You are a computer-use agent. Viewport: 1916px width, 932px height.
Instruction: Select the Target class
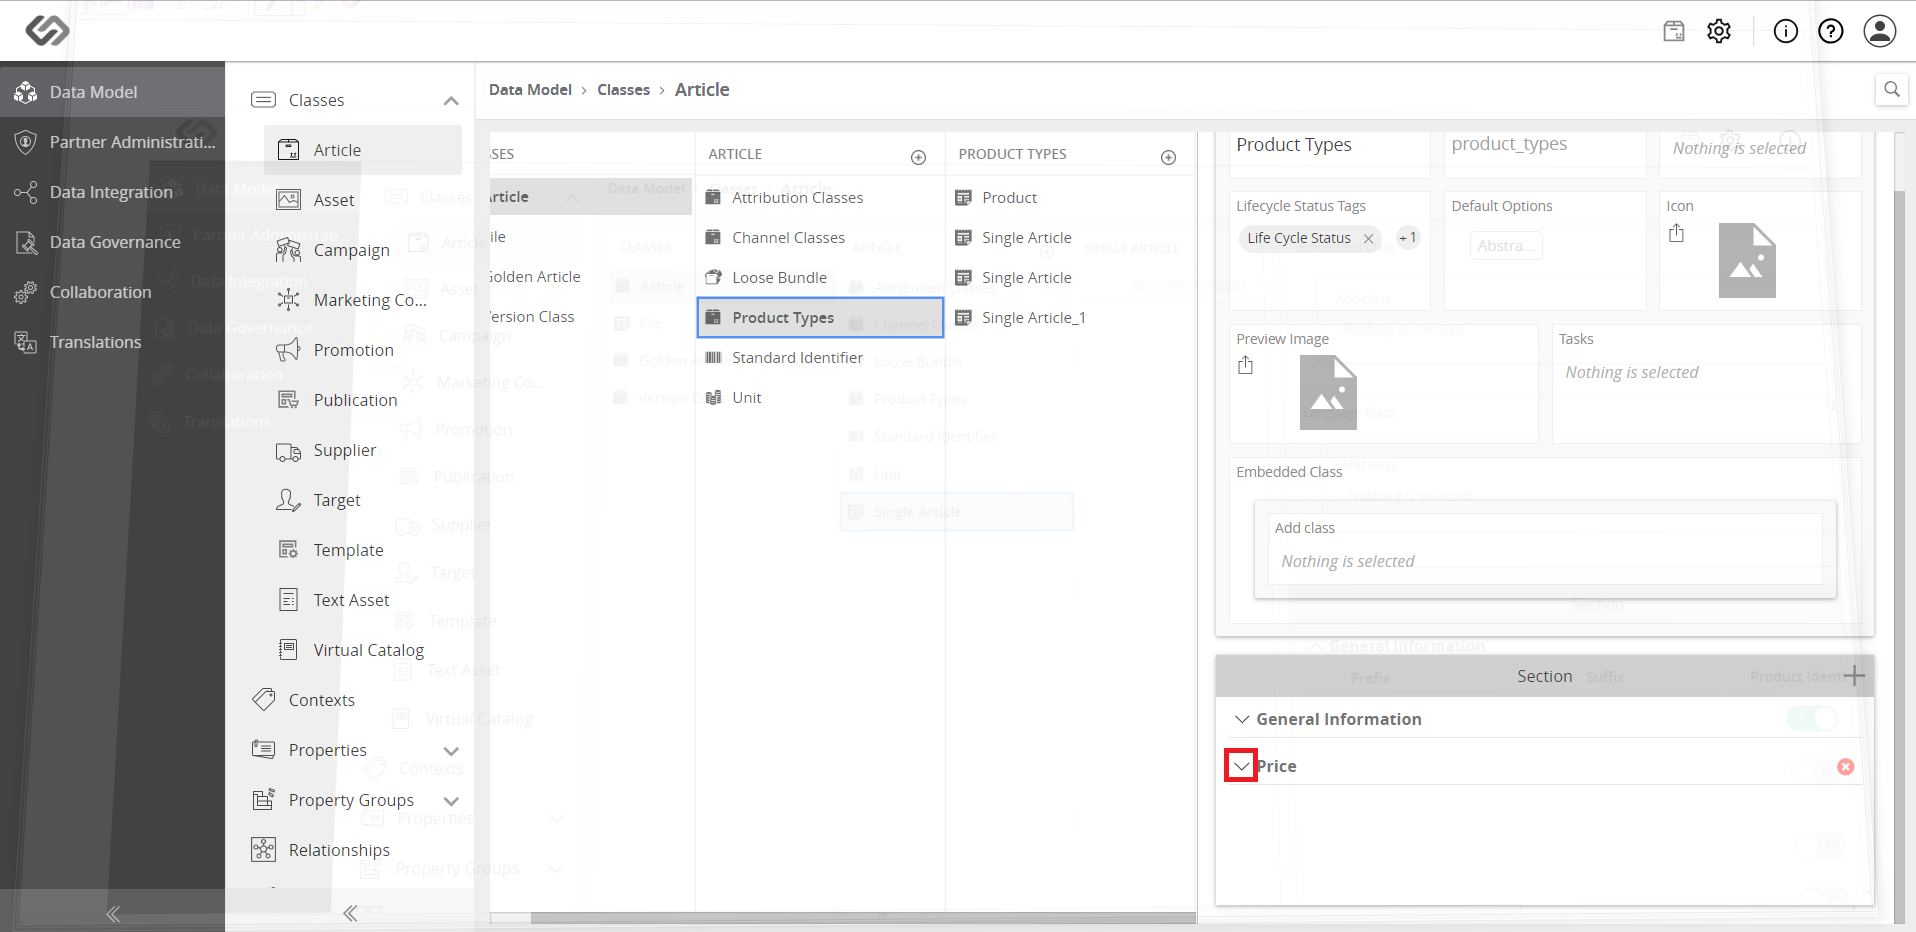tap(363, 500)
